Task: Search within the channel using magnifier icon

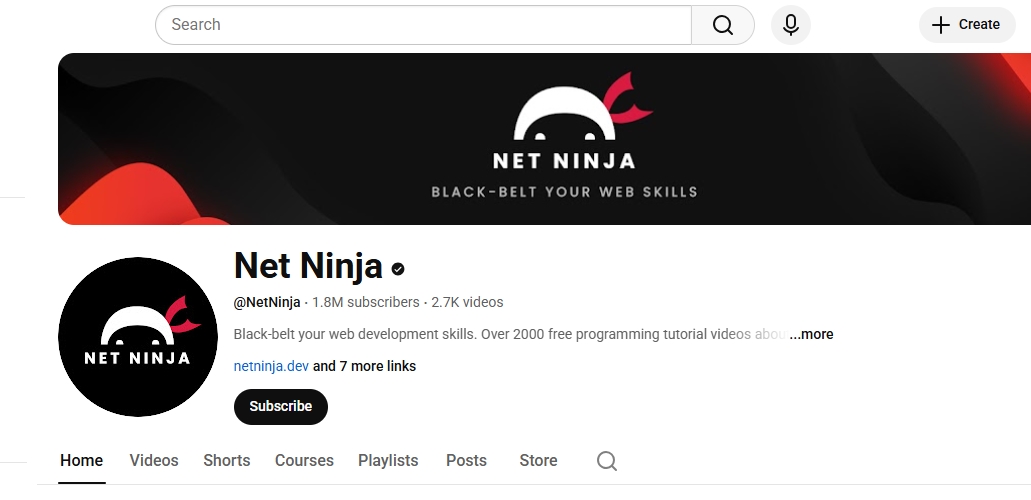Action: (607, 461)
